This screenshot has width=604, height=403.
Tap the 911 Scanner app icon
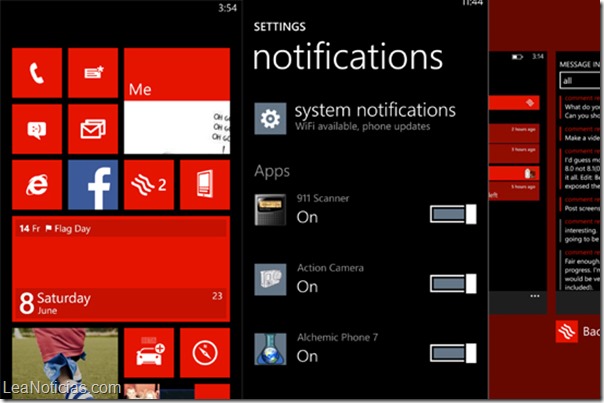270,210
